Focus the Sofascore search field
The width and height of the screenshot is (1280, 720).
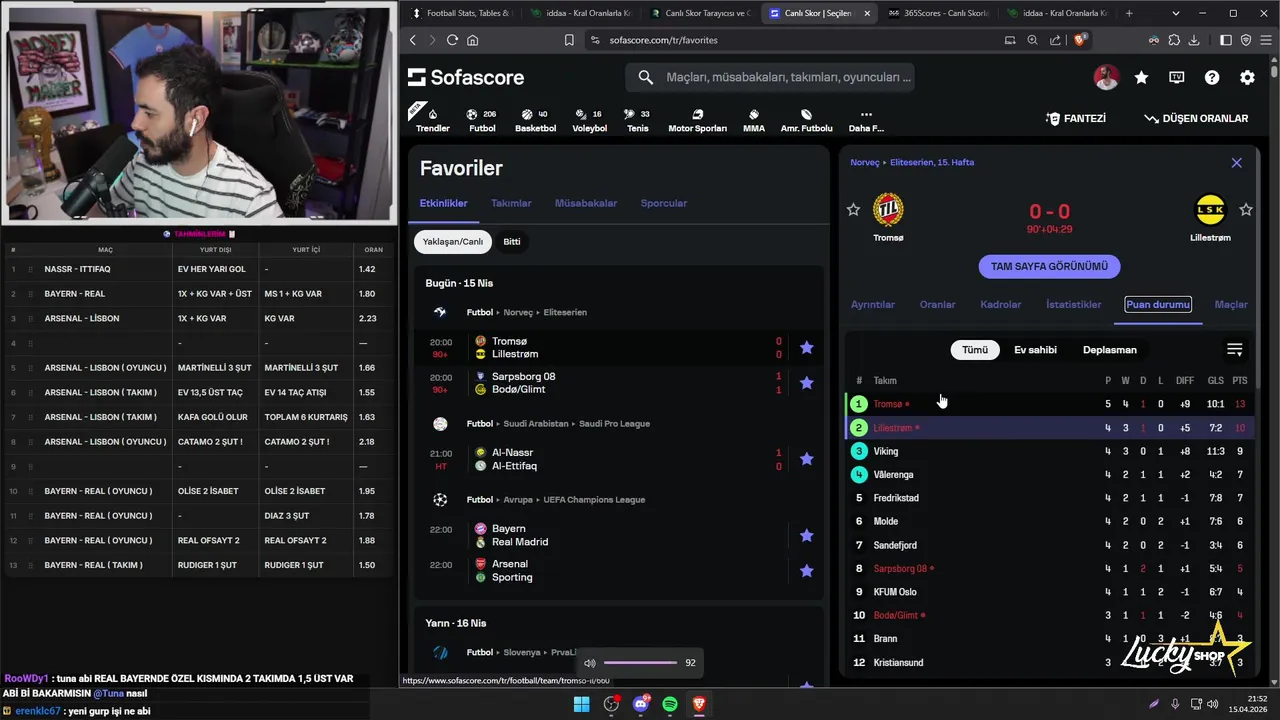[770, 77]
